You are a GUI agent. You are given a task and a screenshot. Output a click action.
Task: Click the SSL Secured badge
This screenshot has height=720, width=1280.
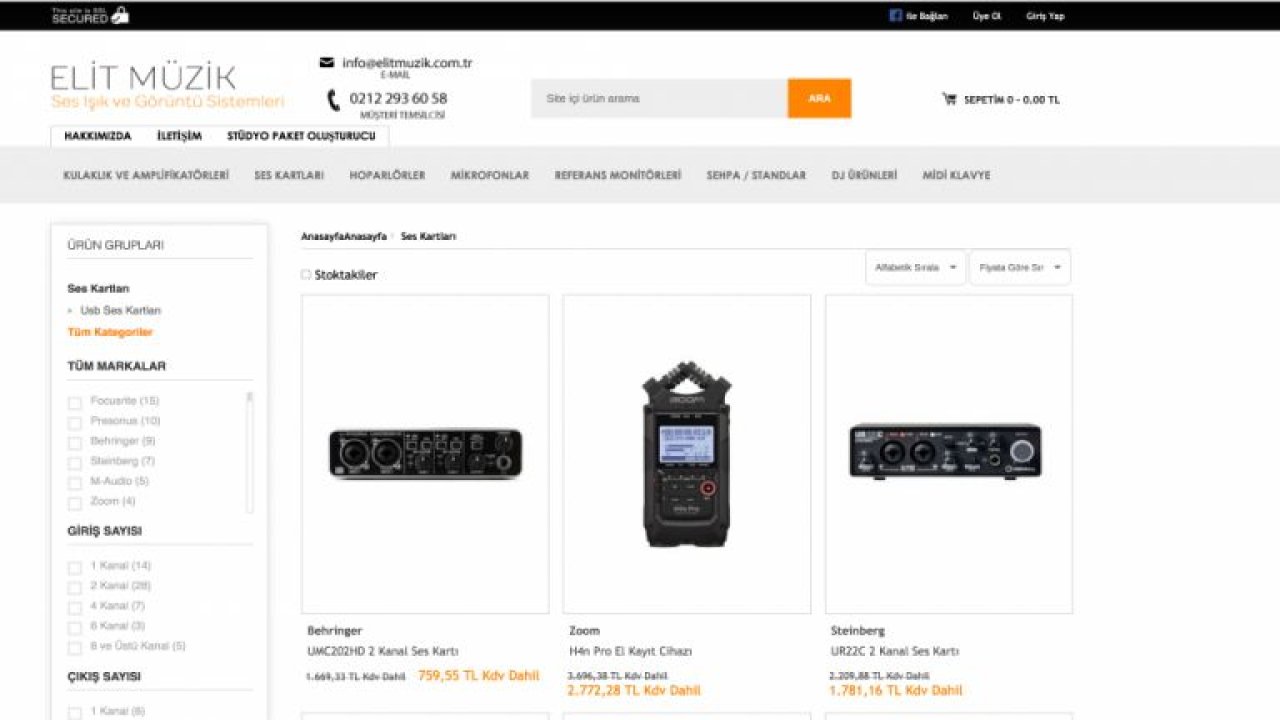click(90, 15)
